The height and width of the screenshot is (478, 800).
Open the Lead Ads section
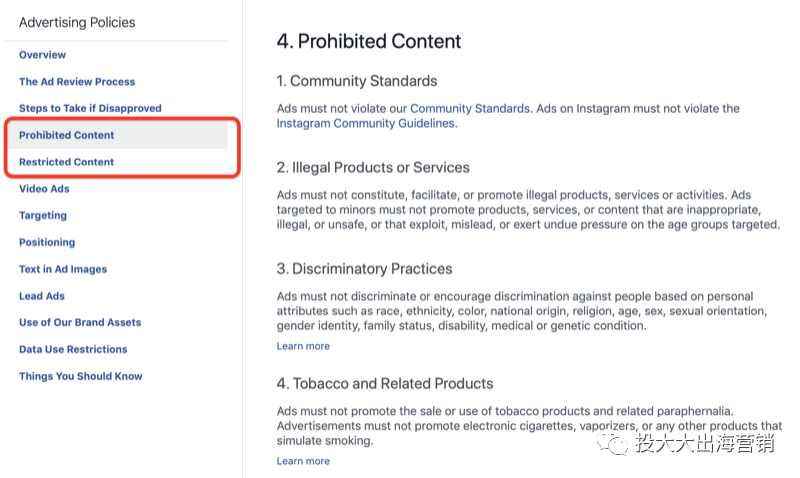pyautogui.click(x=42, y=296)
